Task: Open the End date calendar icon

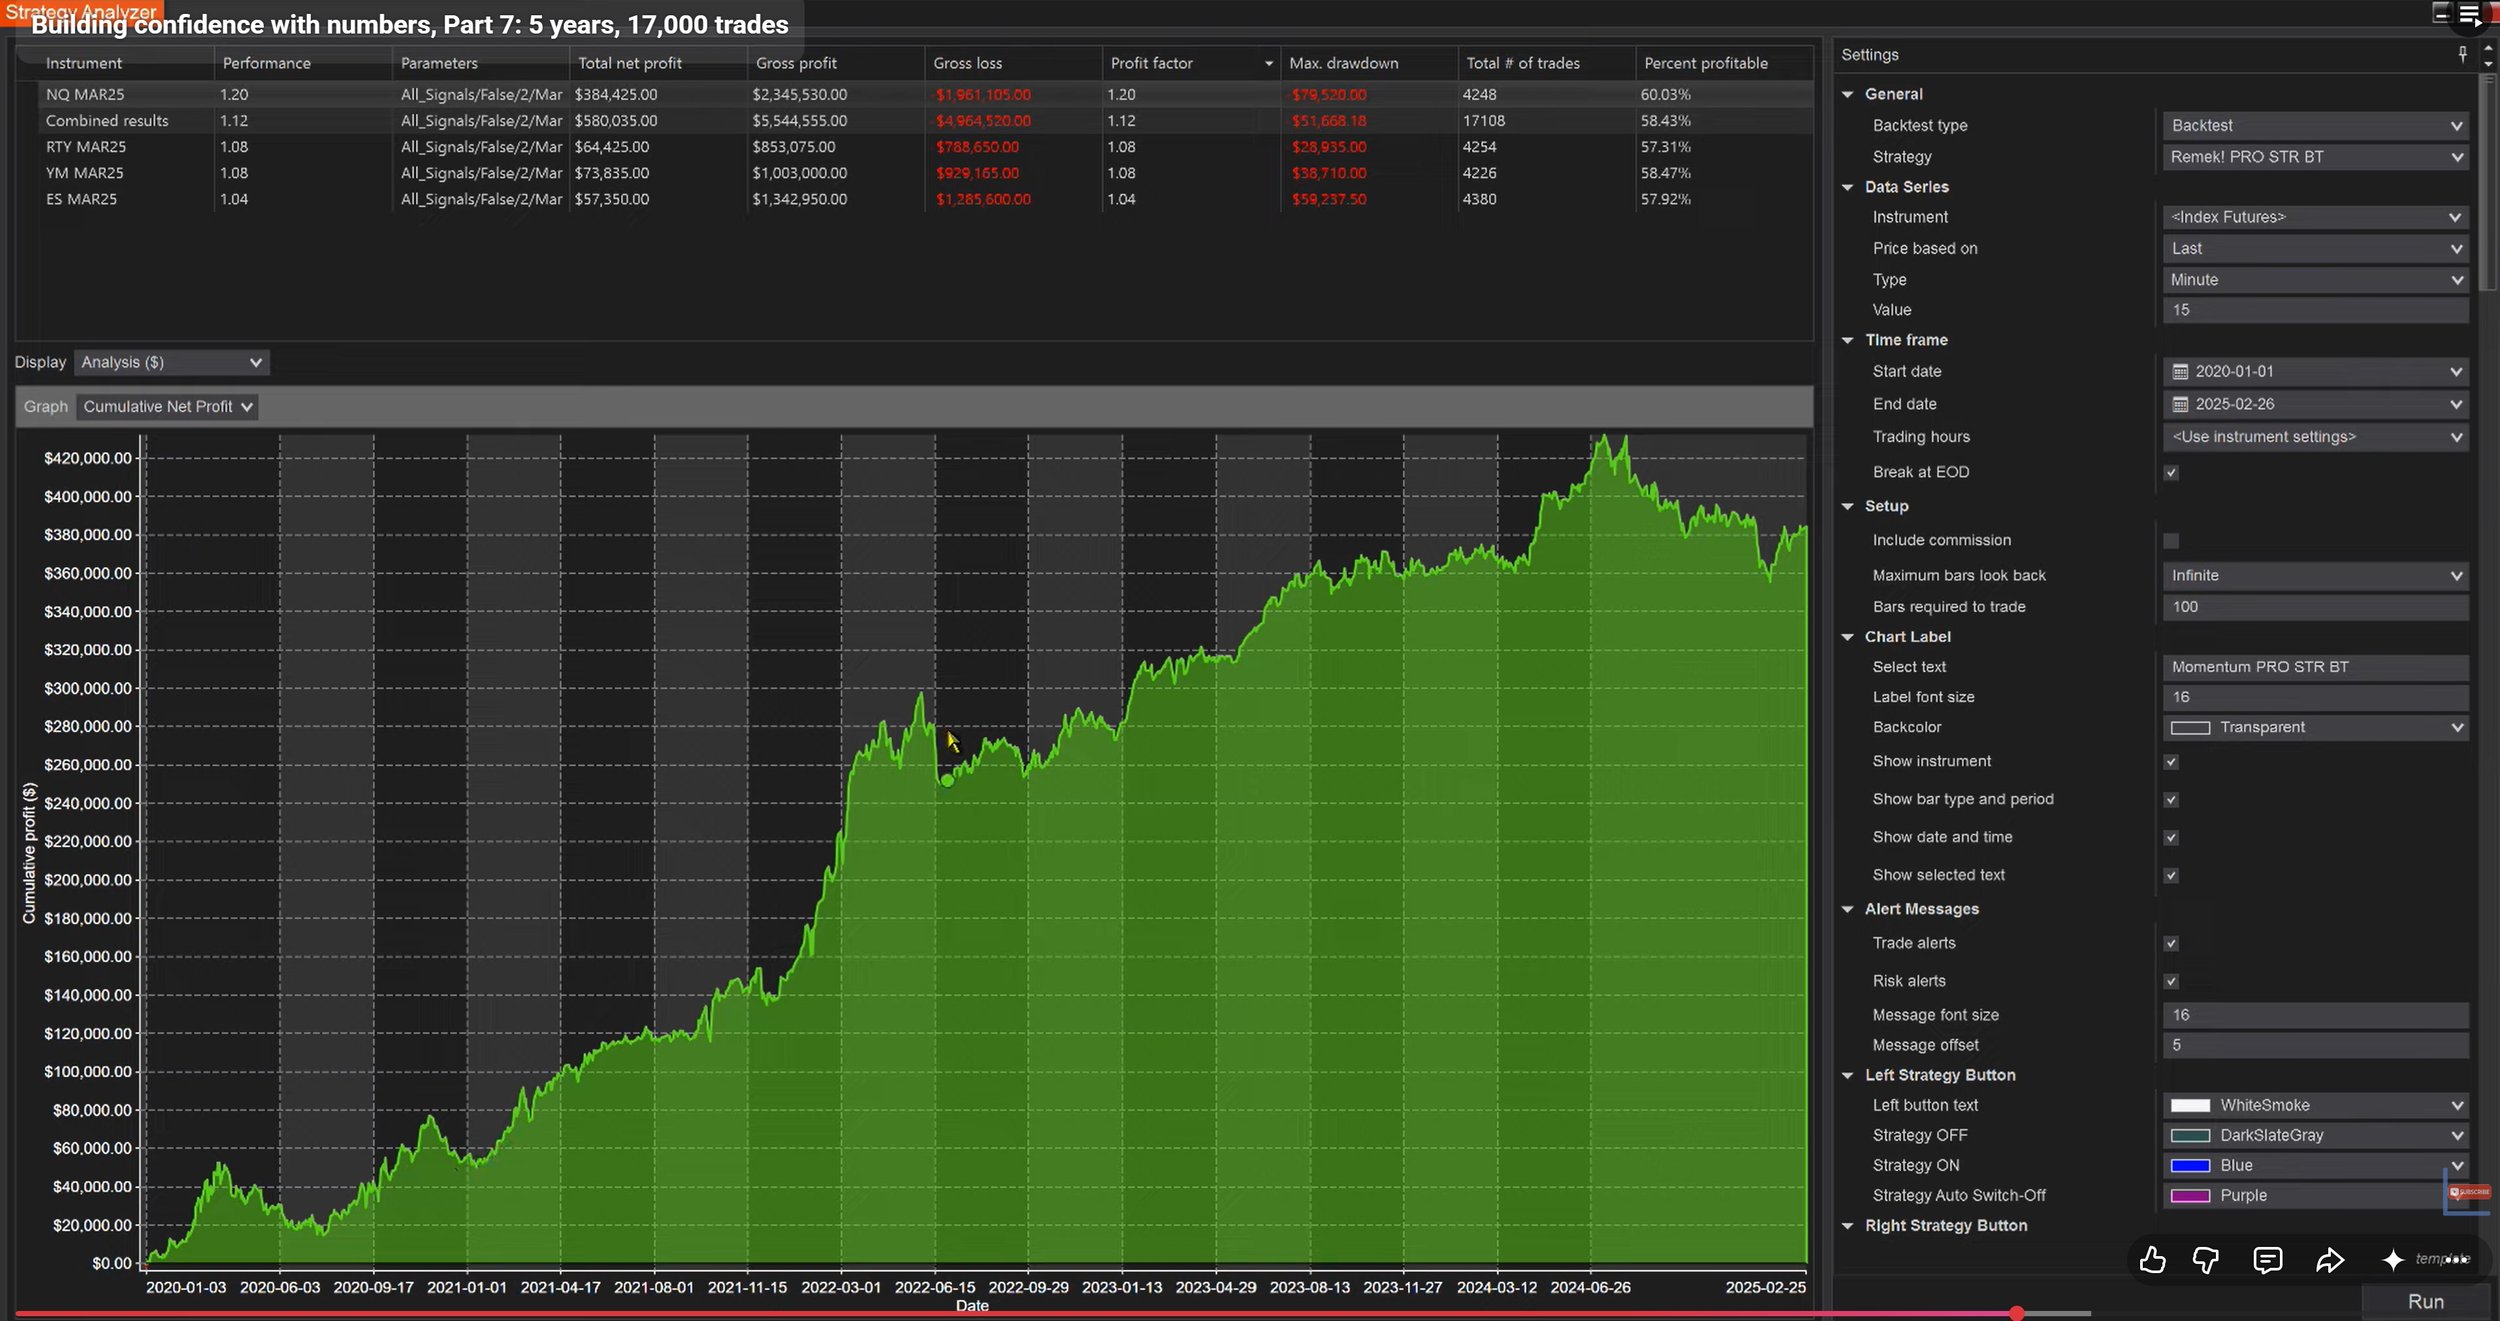Action: 2180,404
